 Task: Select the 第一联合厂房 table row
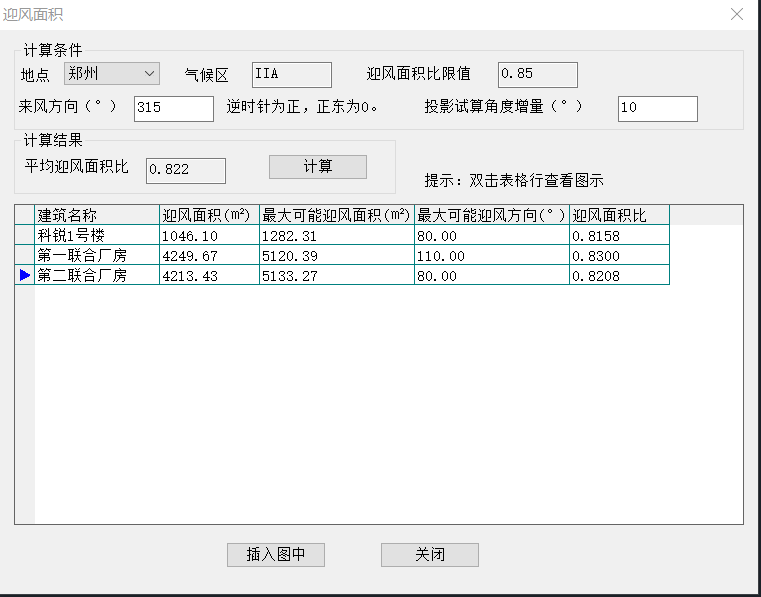tap(97, 255)
